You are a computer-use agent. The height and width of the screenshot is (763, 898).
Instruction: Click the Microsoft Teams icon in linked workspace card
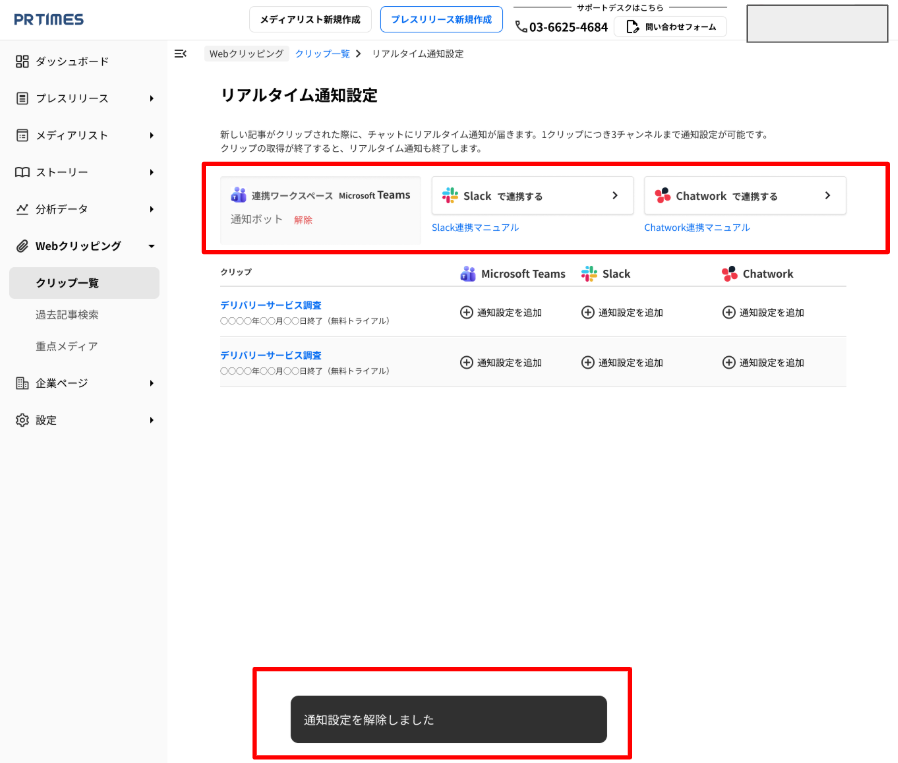click(238, 195)
